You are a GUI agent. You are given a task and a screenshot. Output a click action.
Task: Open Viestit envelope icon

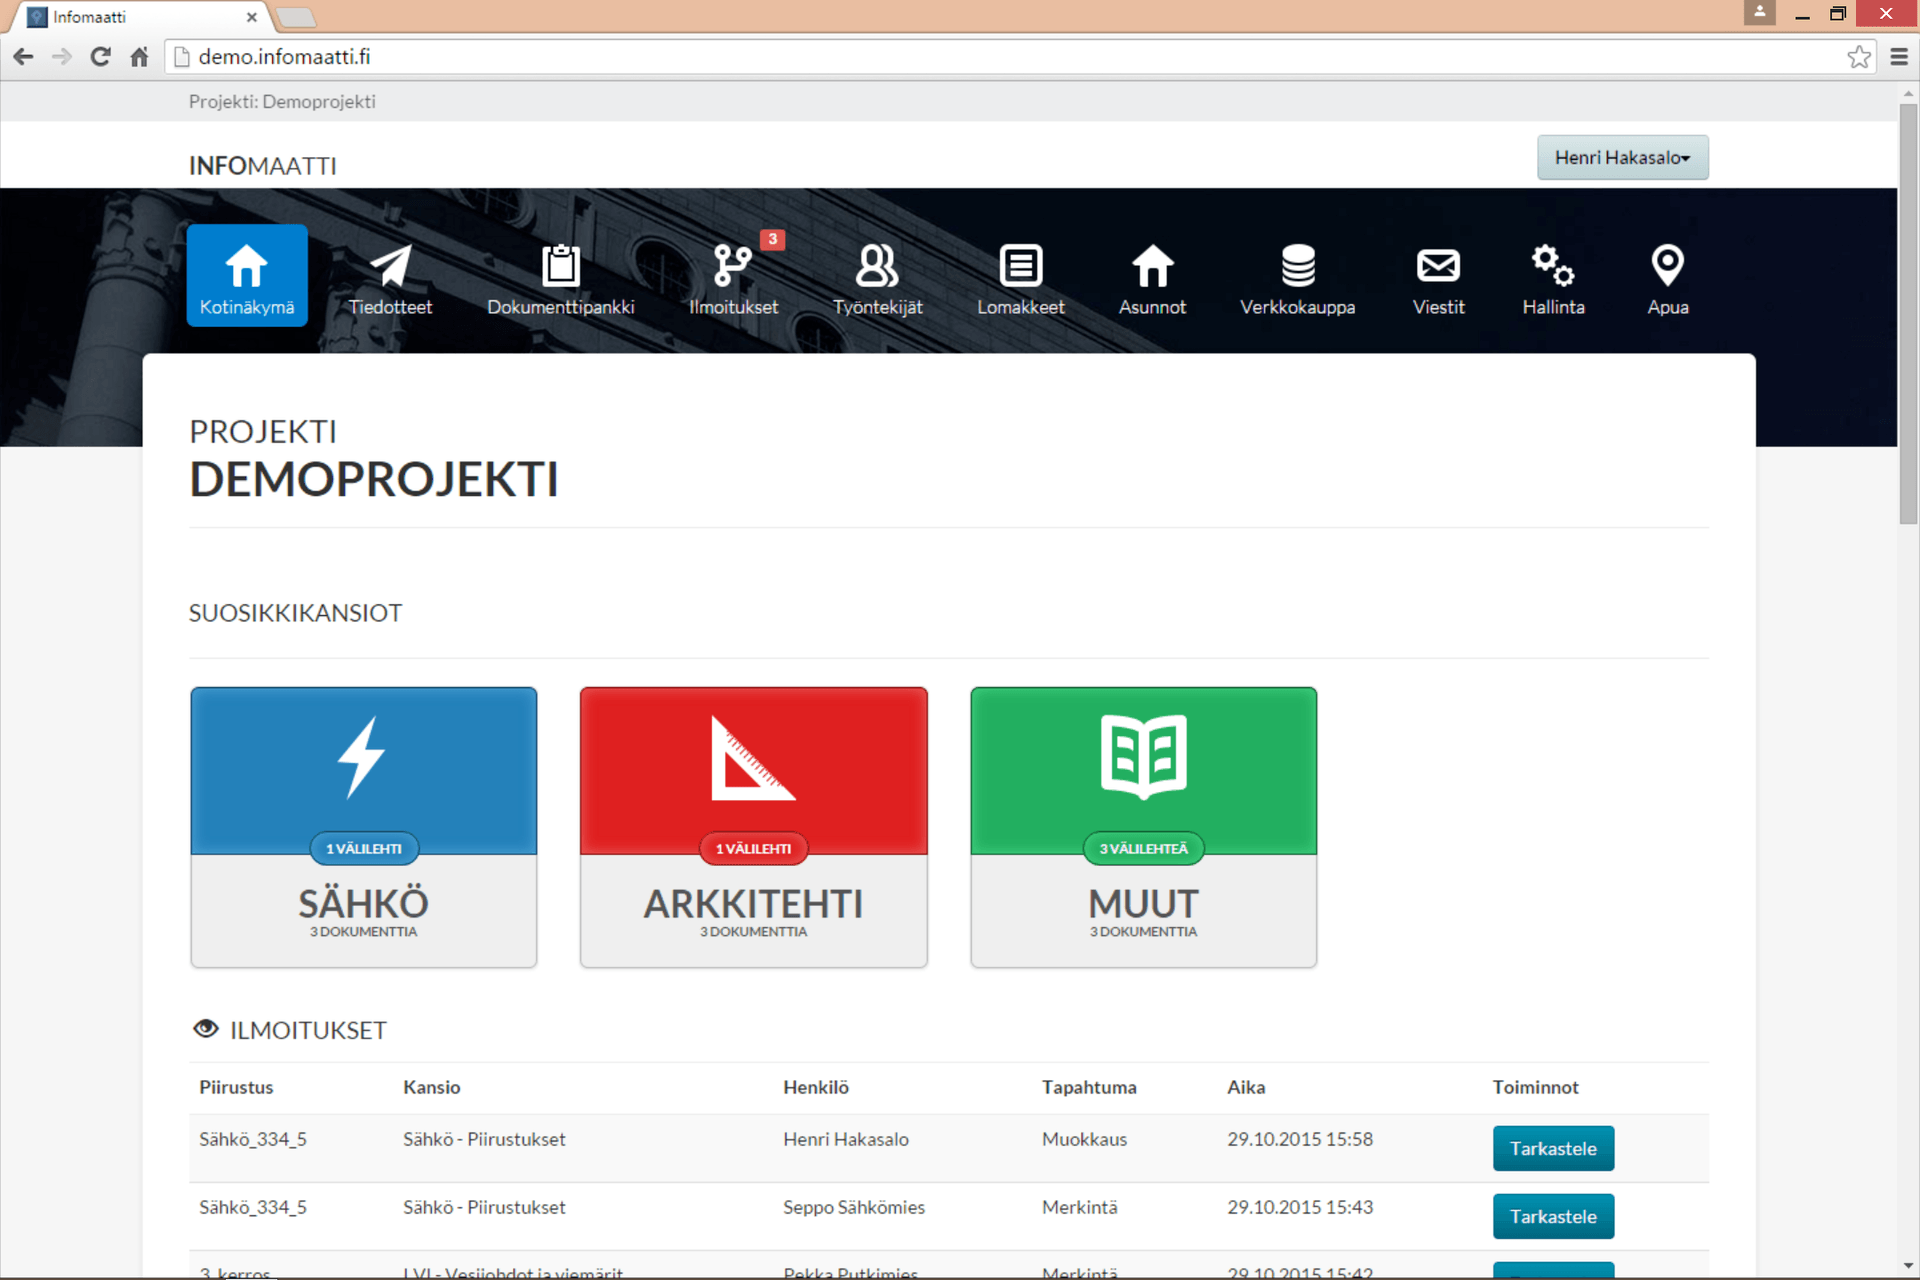[1438, 266]
